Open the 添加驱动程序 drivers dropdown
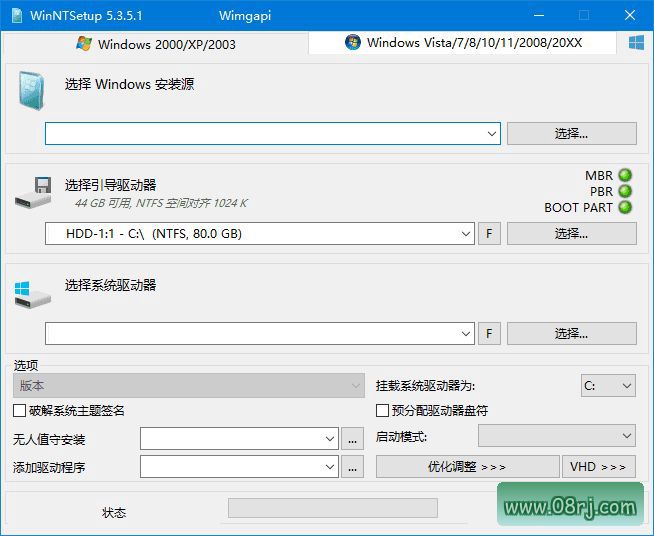 tap(239, 466)
